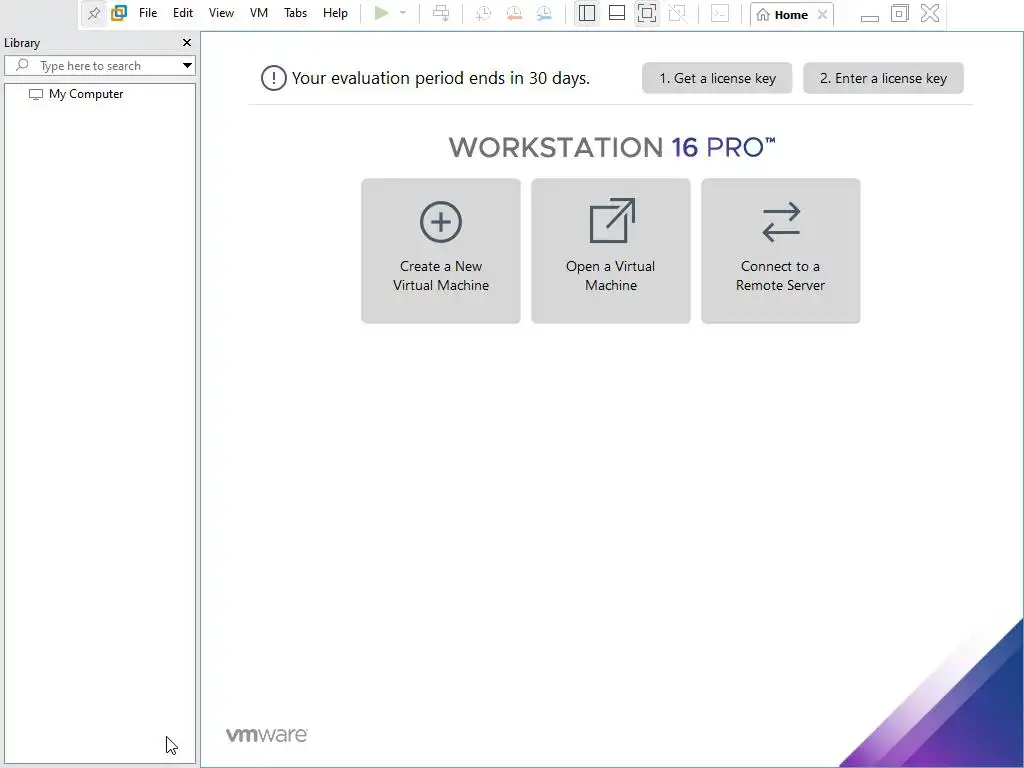This screenshot has height=768, width=1024.
Task: Select My Computer in the library
Action: [86, 94]
